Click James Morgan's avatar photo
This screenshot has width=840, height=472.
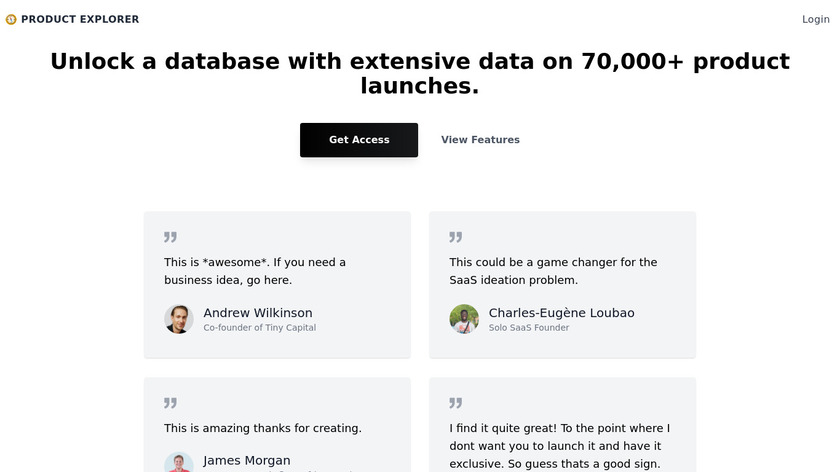[x=179, y=464]
